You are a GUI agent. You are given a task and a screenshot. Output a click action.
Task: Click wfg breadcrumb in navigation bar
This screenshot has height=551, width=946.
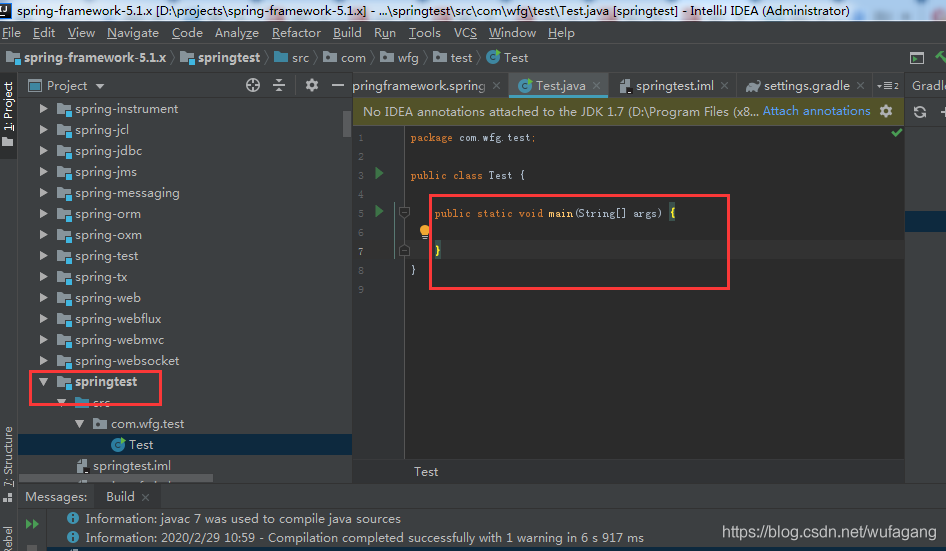pyautogui.click(x=399, y=57)
